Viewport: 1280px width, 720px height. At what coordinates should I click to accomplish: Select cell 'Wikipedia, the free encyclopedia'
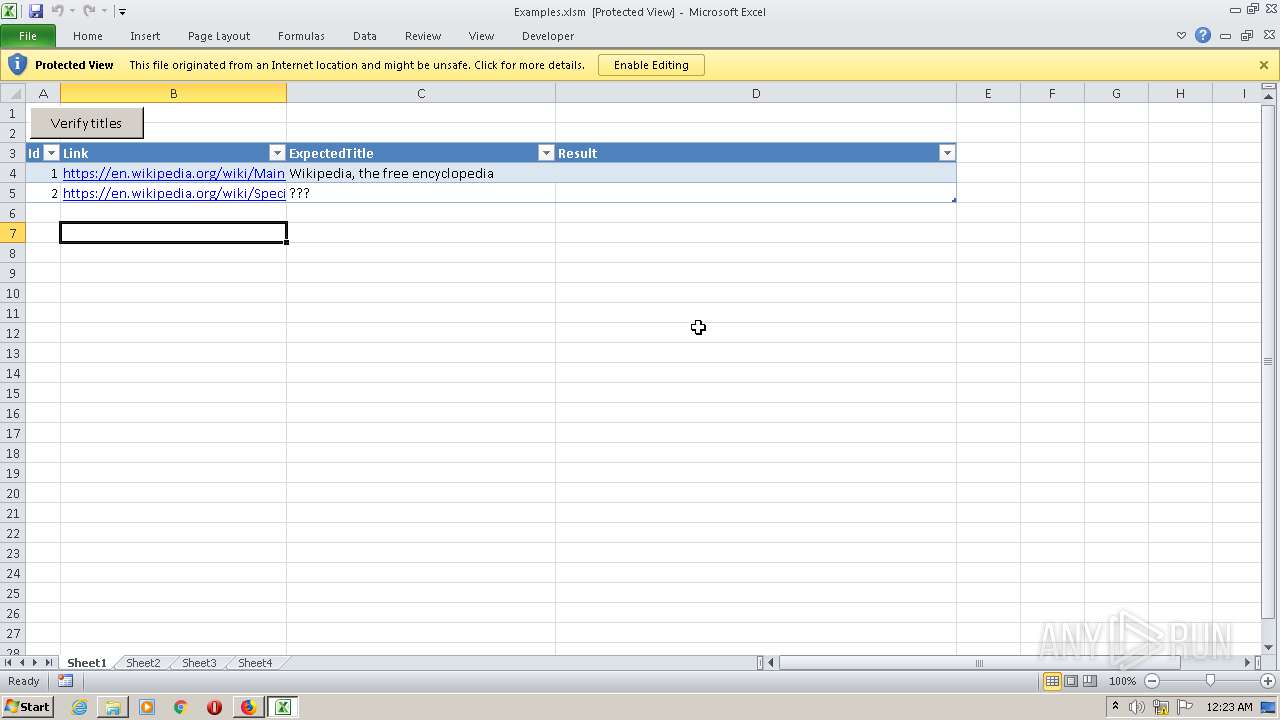click(421, 173)
